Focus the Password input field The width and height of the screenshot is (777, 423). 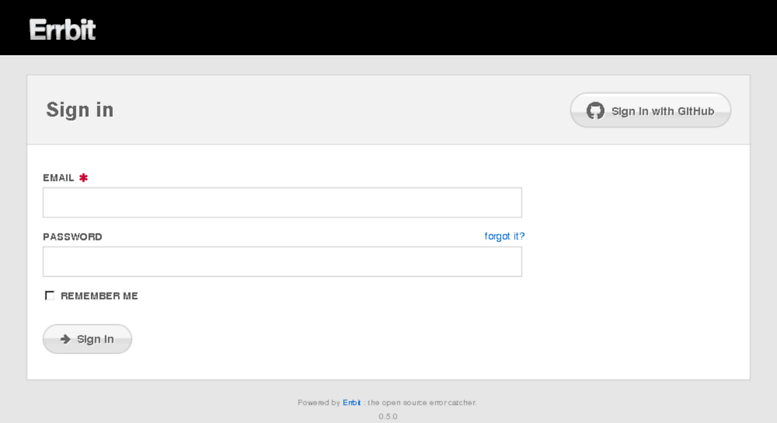pyautogui.click(x=282, y=262)
